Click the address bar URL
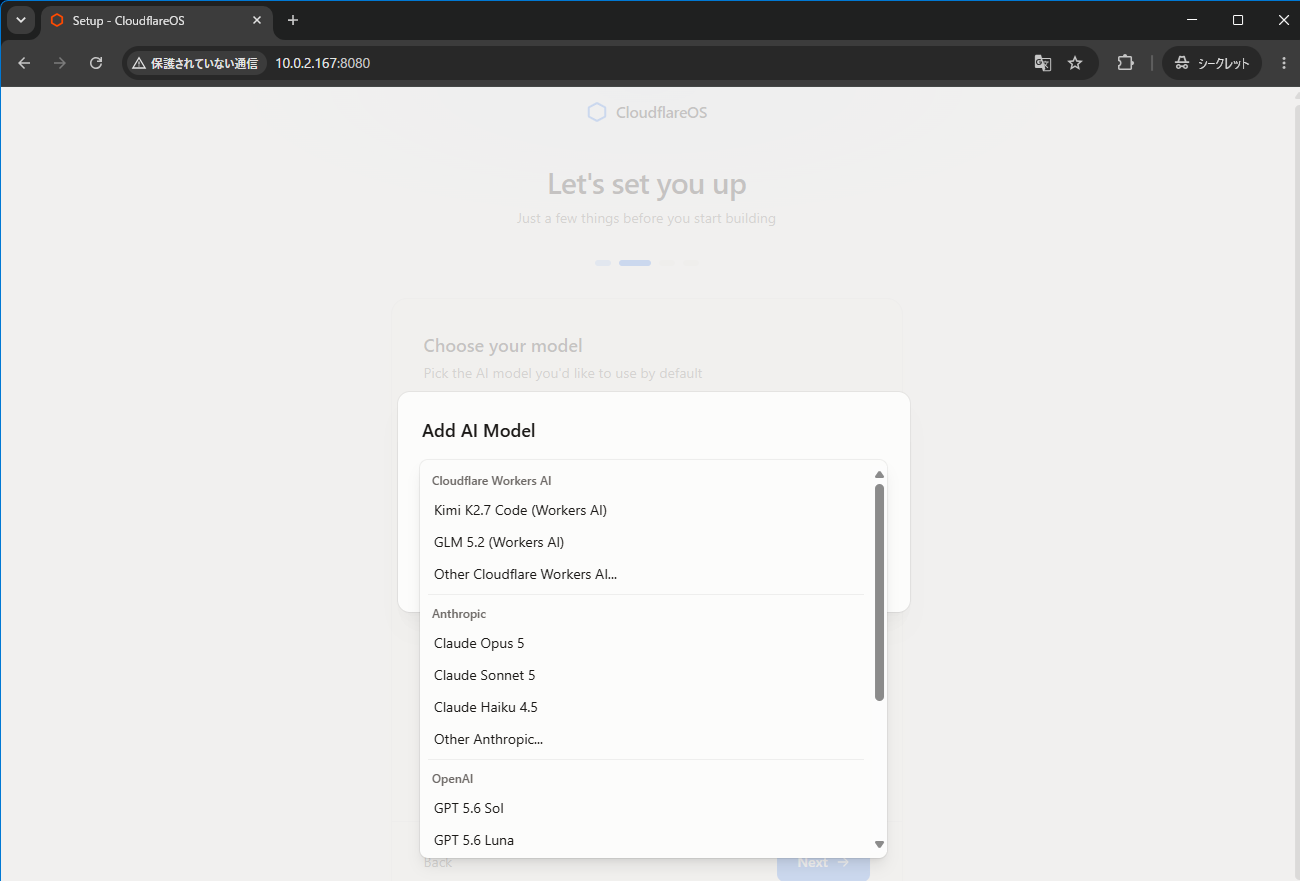Screen dimensions: 1300x881 [x=323, y=63]
